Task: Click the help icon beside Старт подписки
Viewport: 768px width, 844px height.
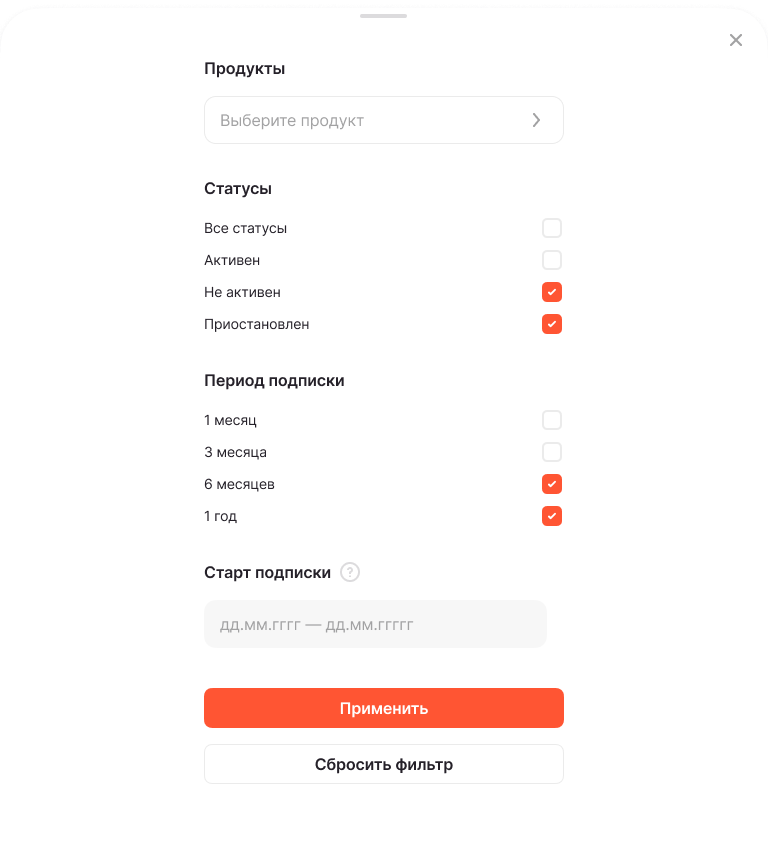Action: tap(350, 573)
